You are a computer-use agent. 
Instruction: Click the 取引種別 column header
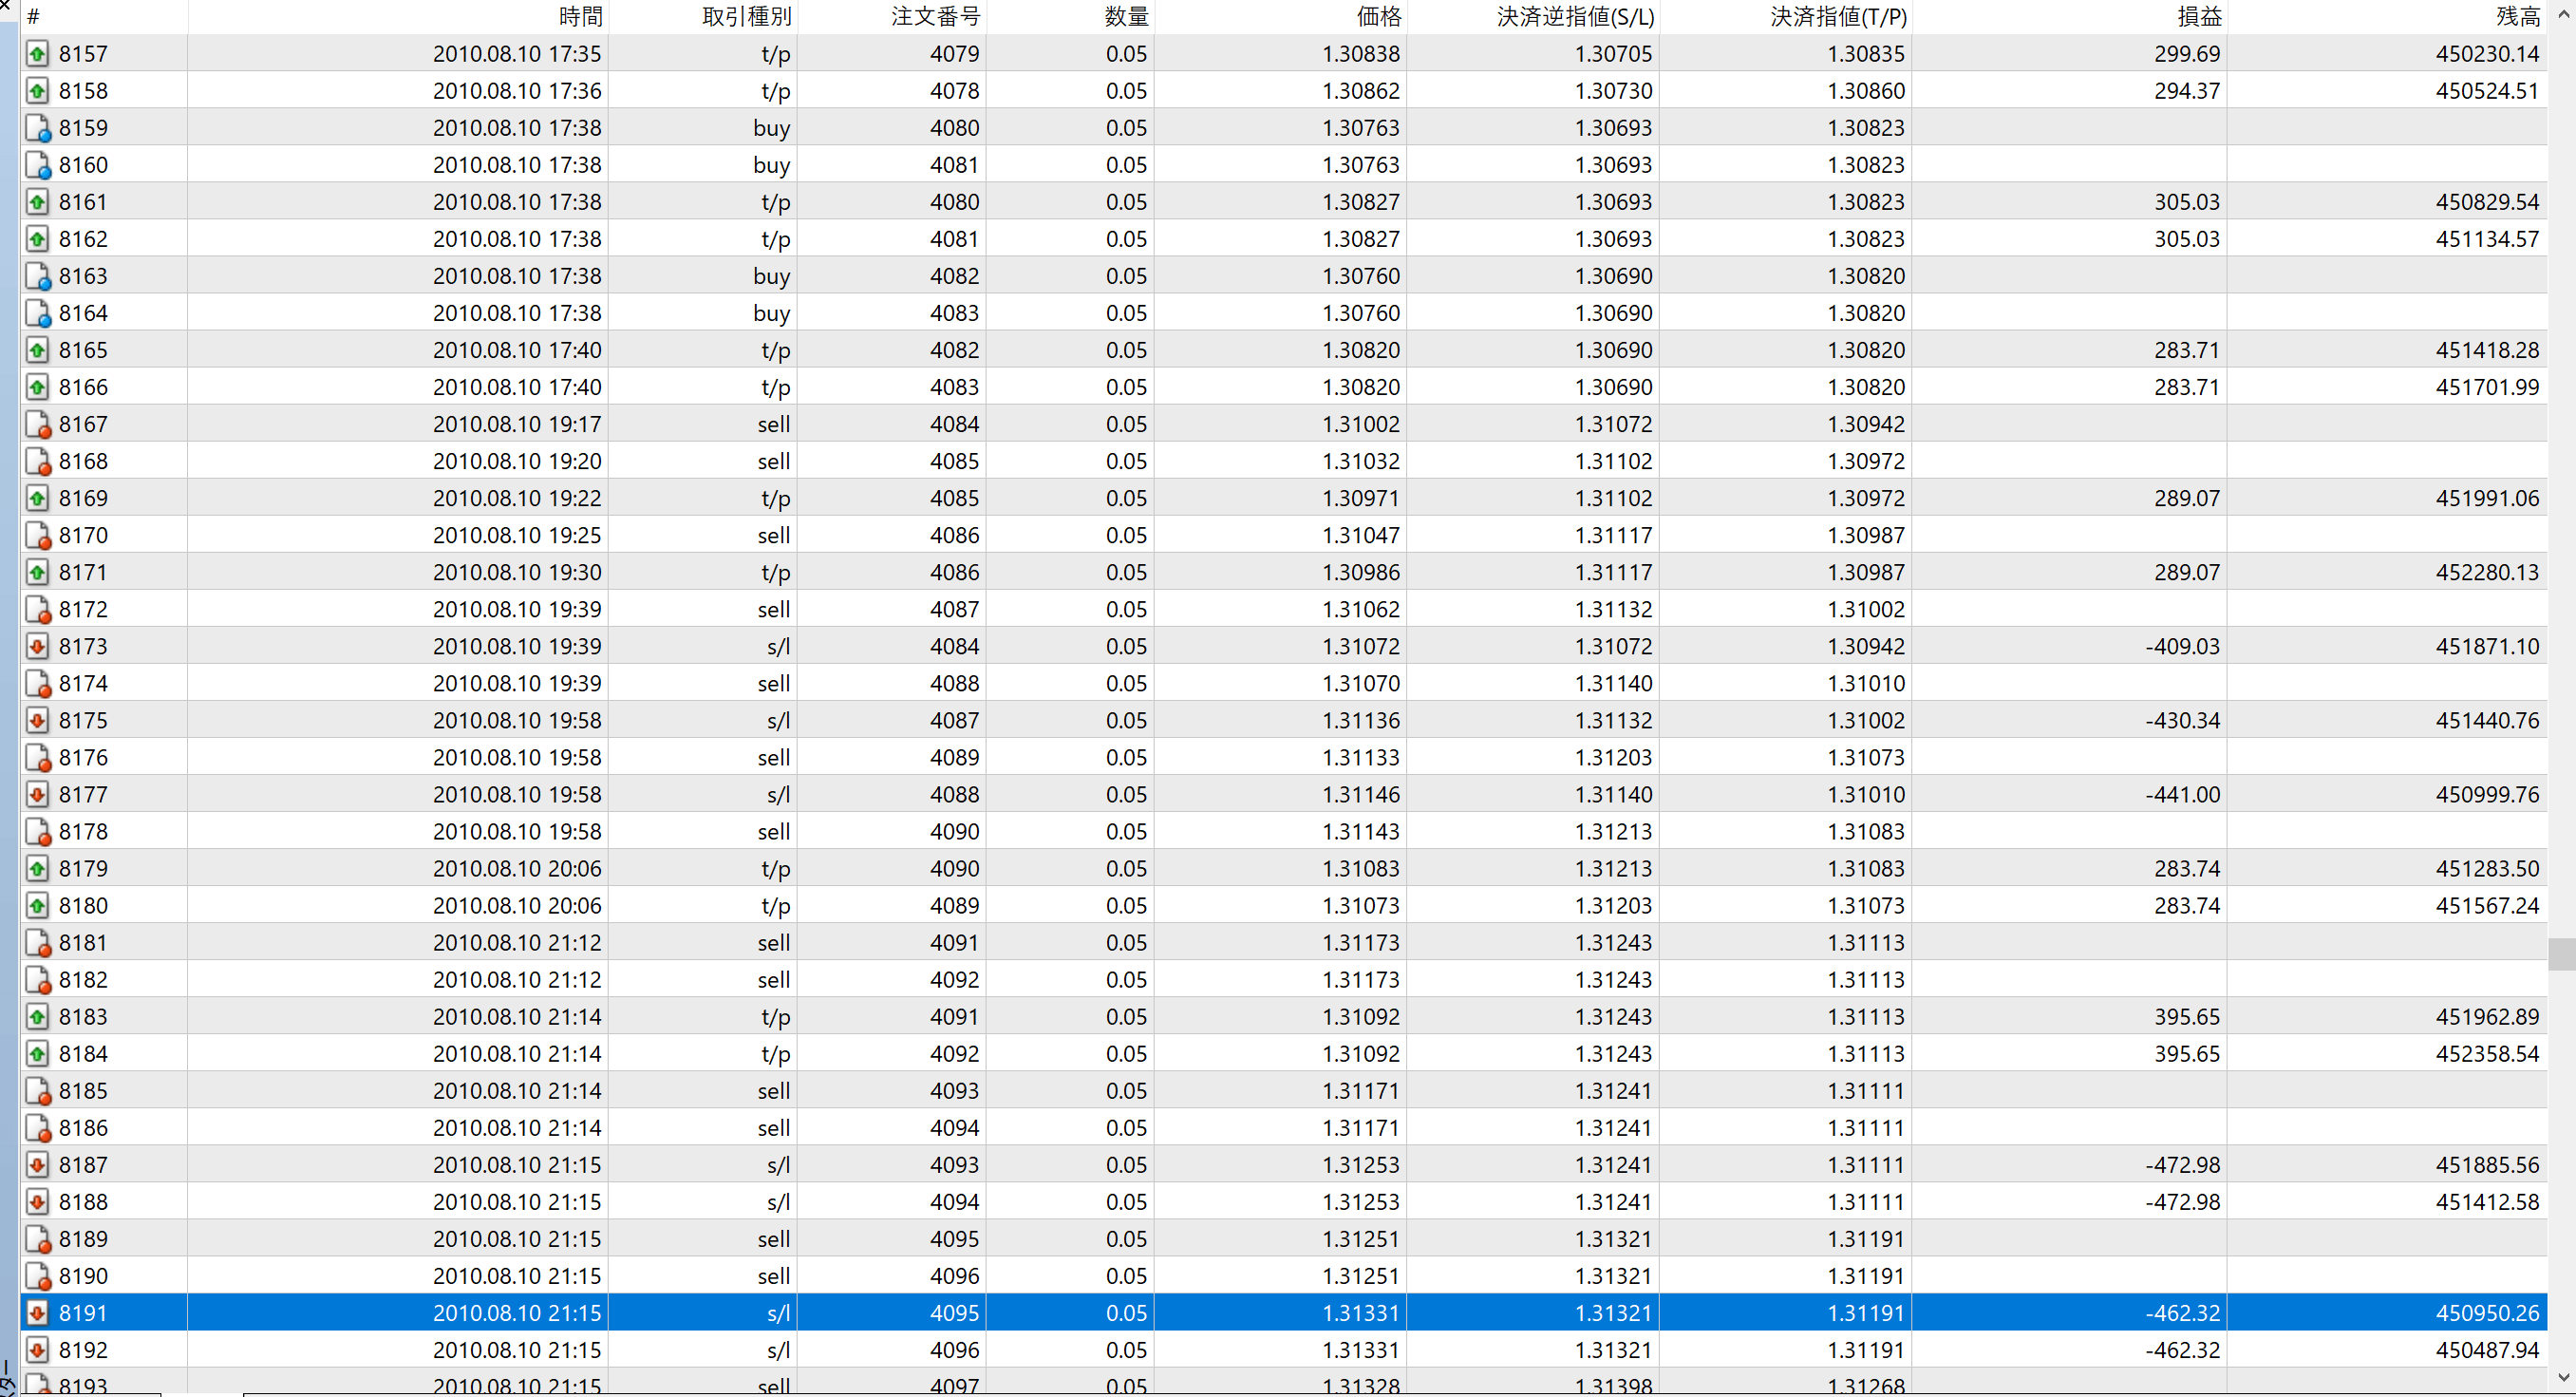(702, 16)
